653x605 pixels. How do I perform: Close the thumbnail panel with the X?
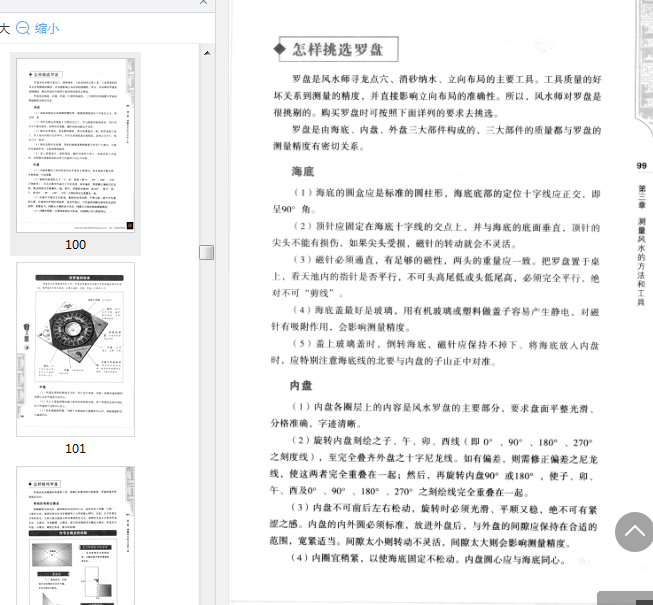[204, 2]
